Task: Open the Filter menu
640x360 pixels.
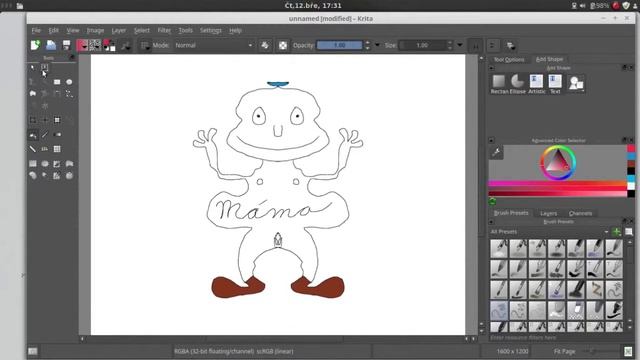Action: pos(164,30)
